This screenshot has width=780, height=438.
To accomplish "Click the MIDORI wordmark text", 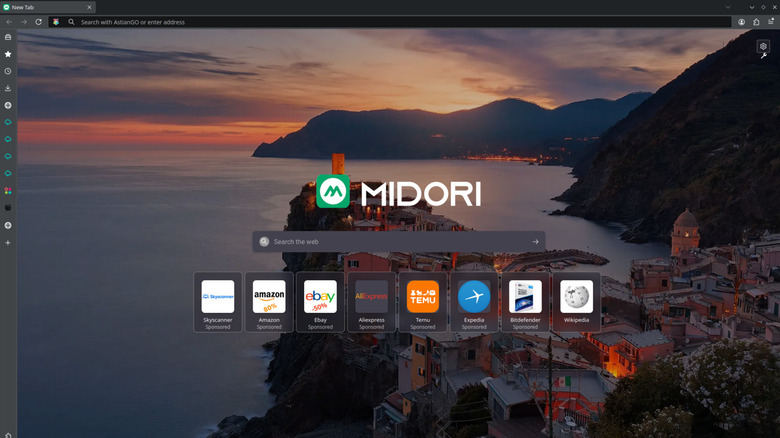I will click(x=421, y=194).
